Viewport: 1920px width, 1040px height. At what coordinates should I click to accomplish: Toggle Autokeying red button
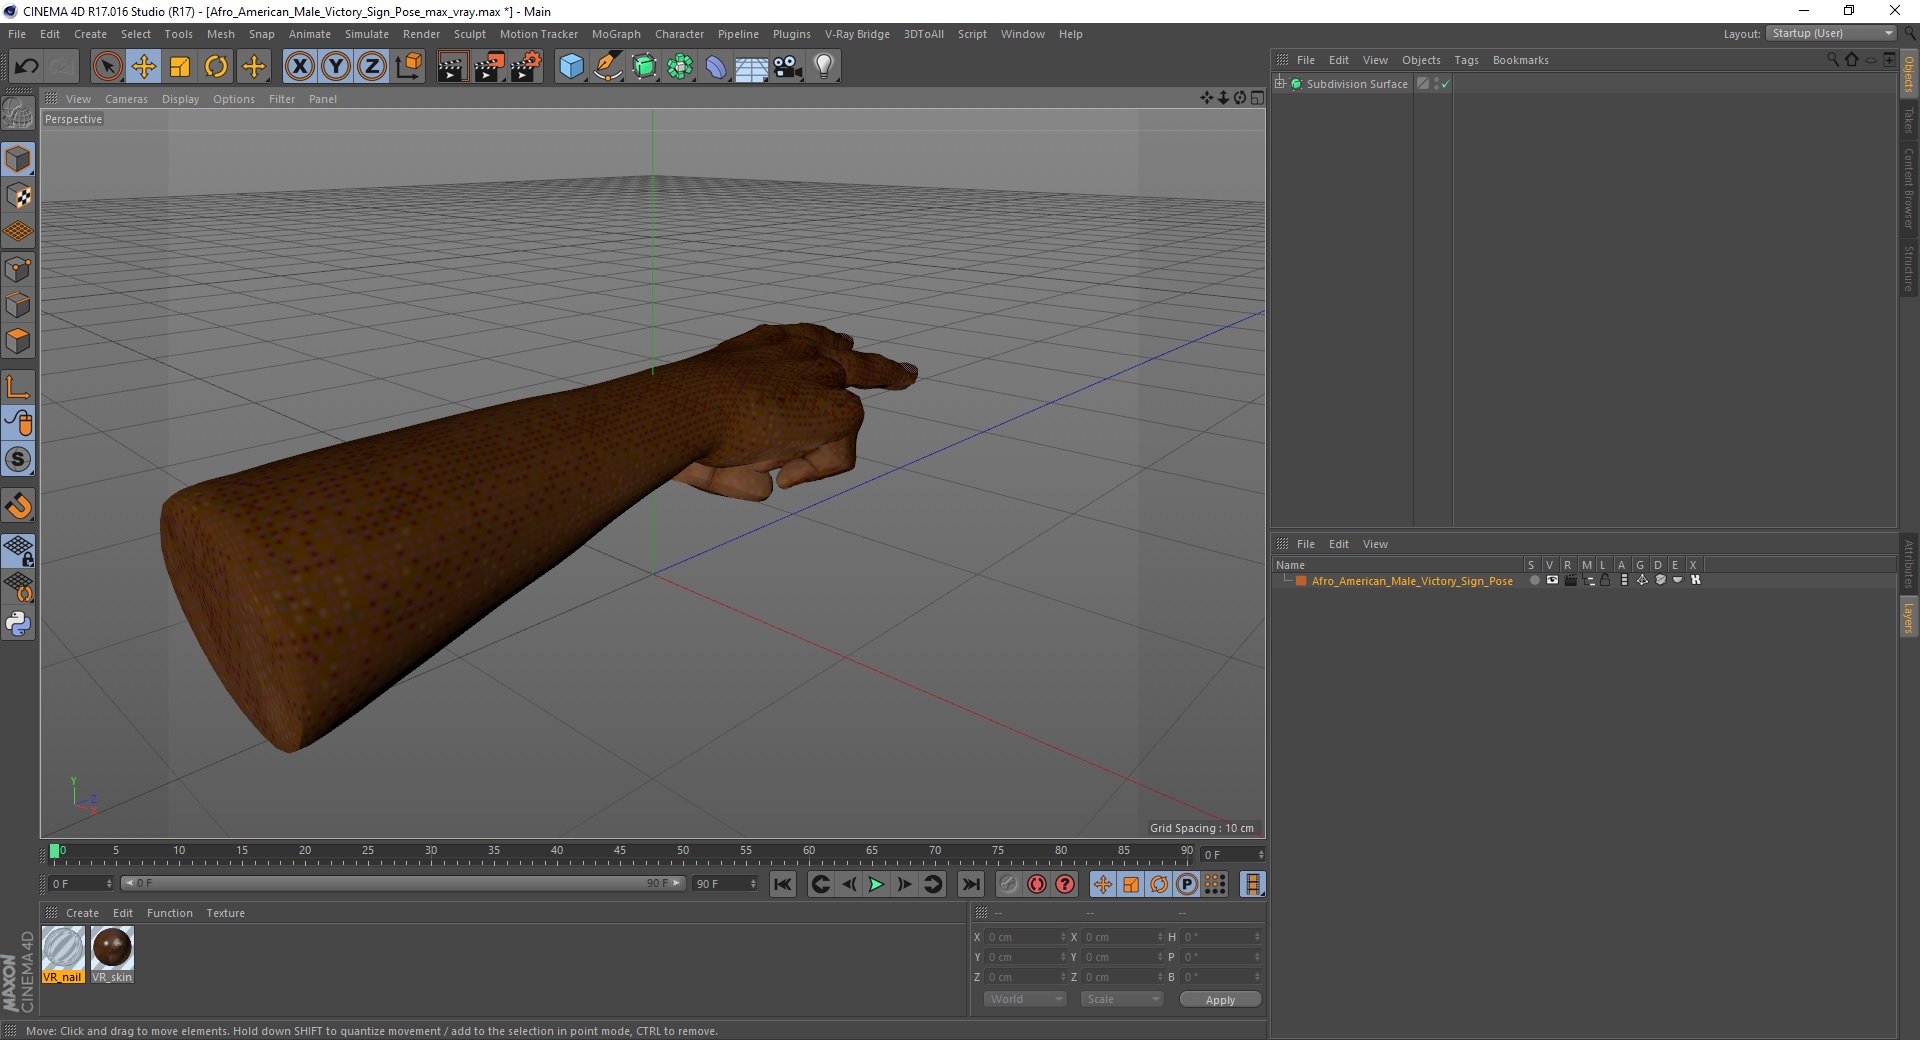[x=1037, y=884]
